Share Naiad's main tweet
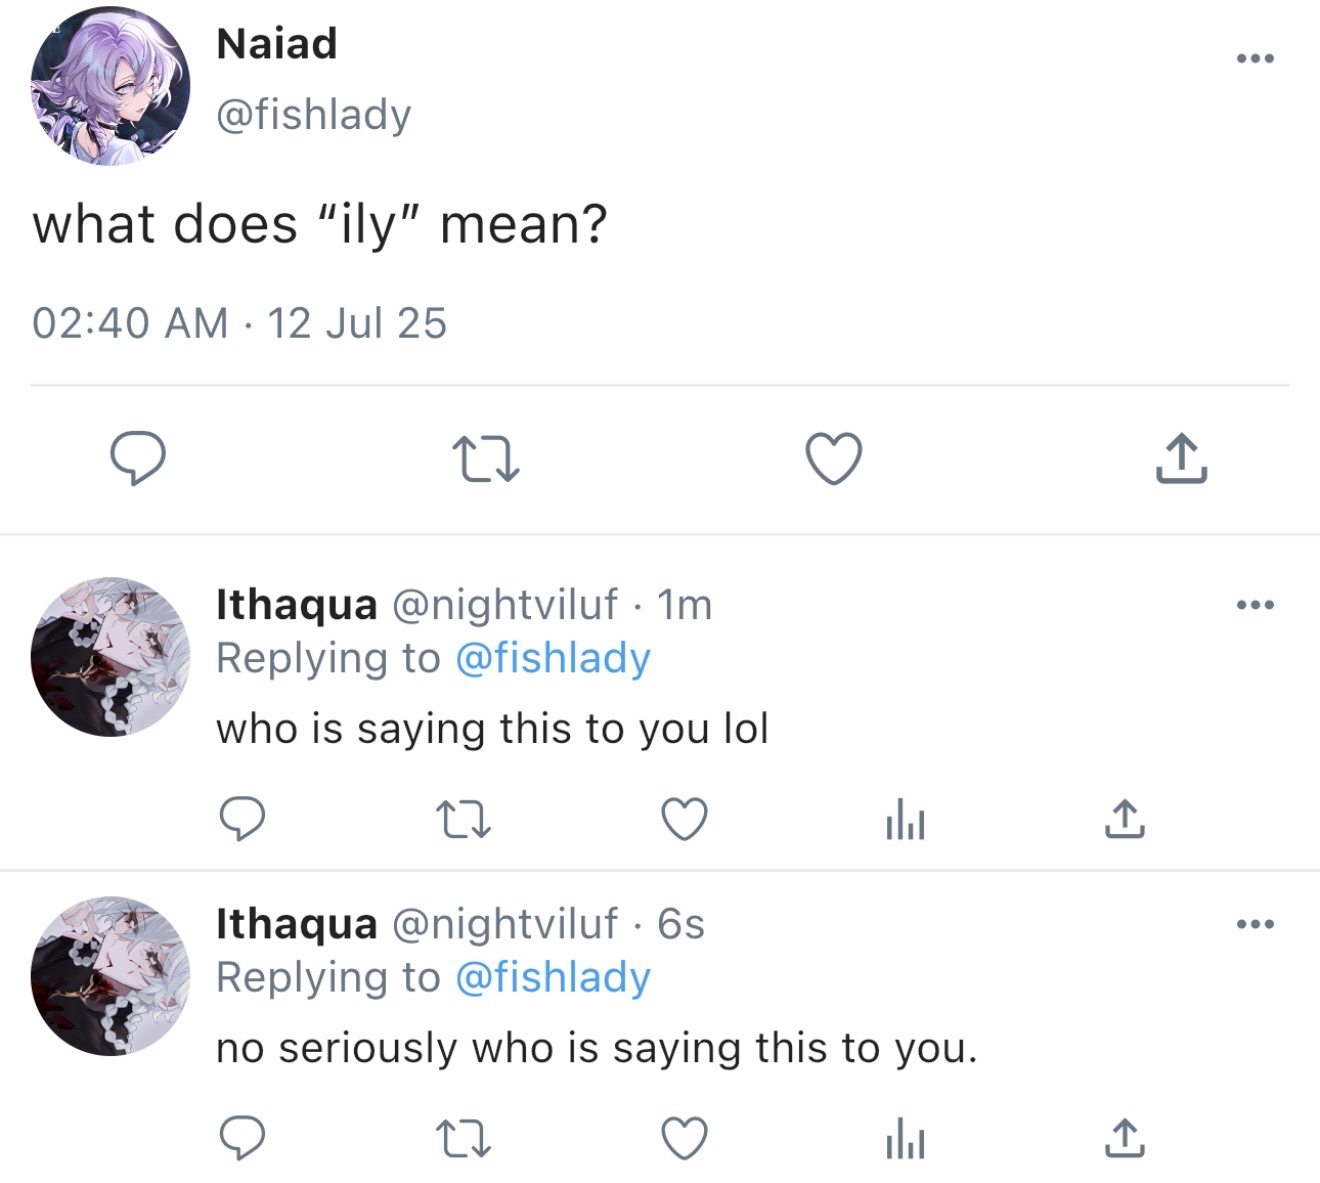Viewport: 1320px width, 1183px height. [x=1182, y=459]
